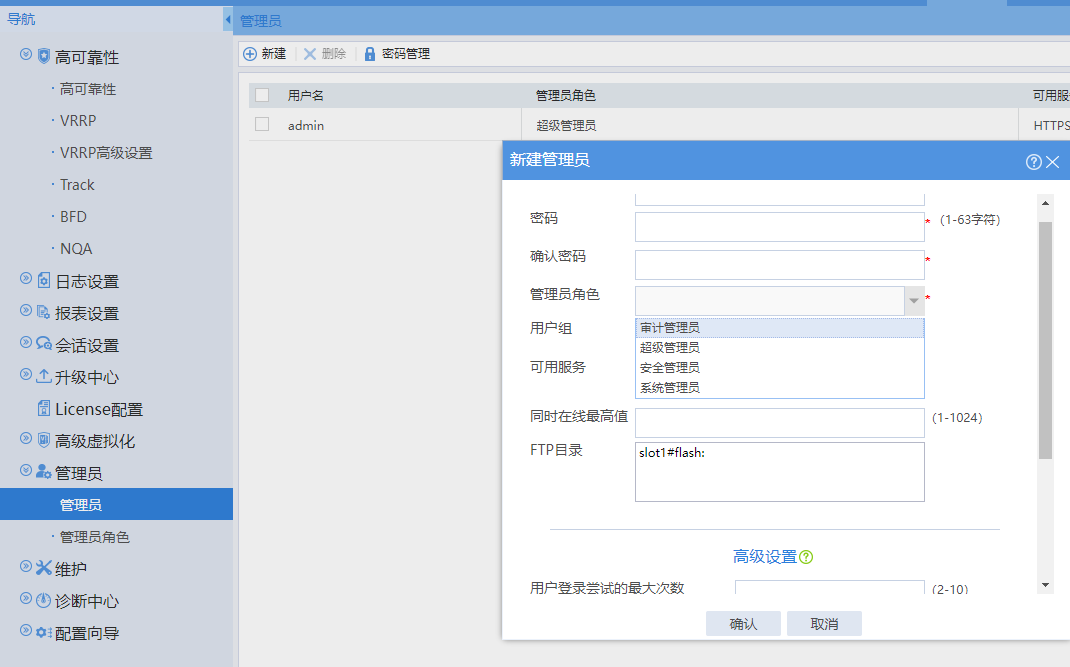The width and height of the screenshot is (1070, 667).
Task: Select 安全管理员 from the role list
Action: click(x=779, y=368)
